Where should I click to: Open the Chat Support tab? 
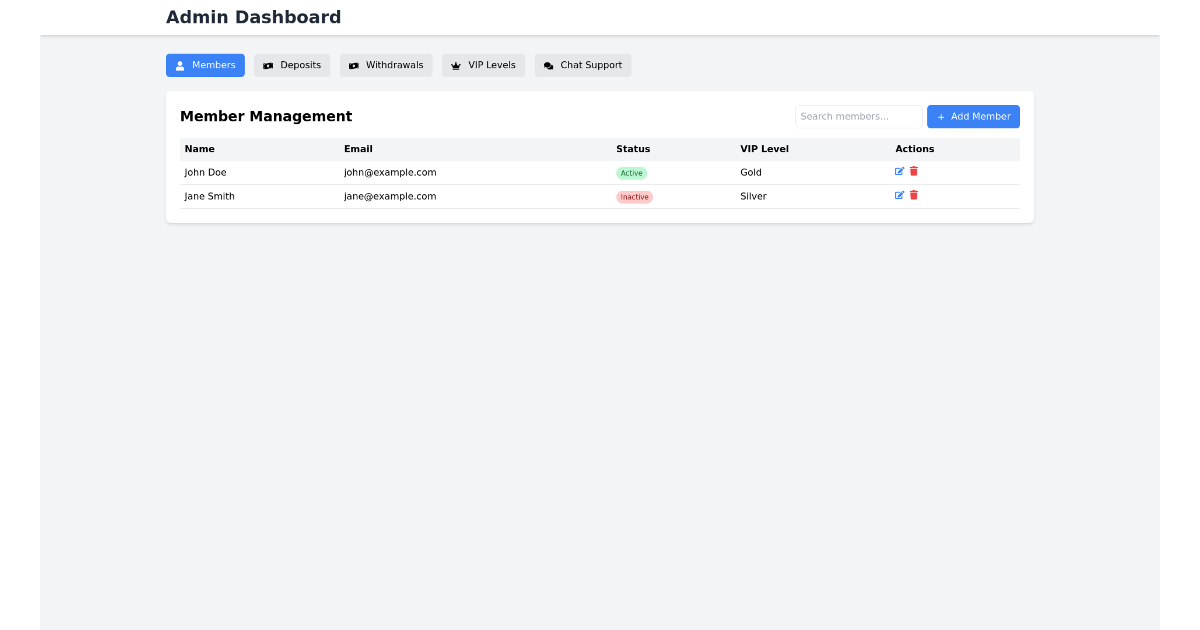point(583,65)
